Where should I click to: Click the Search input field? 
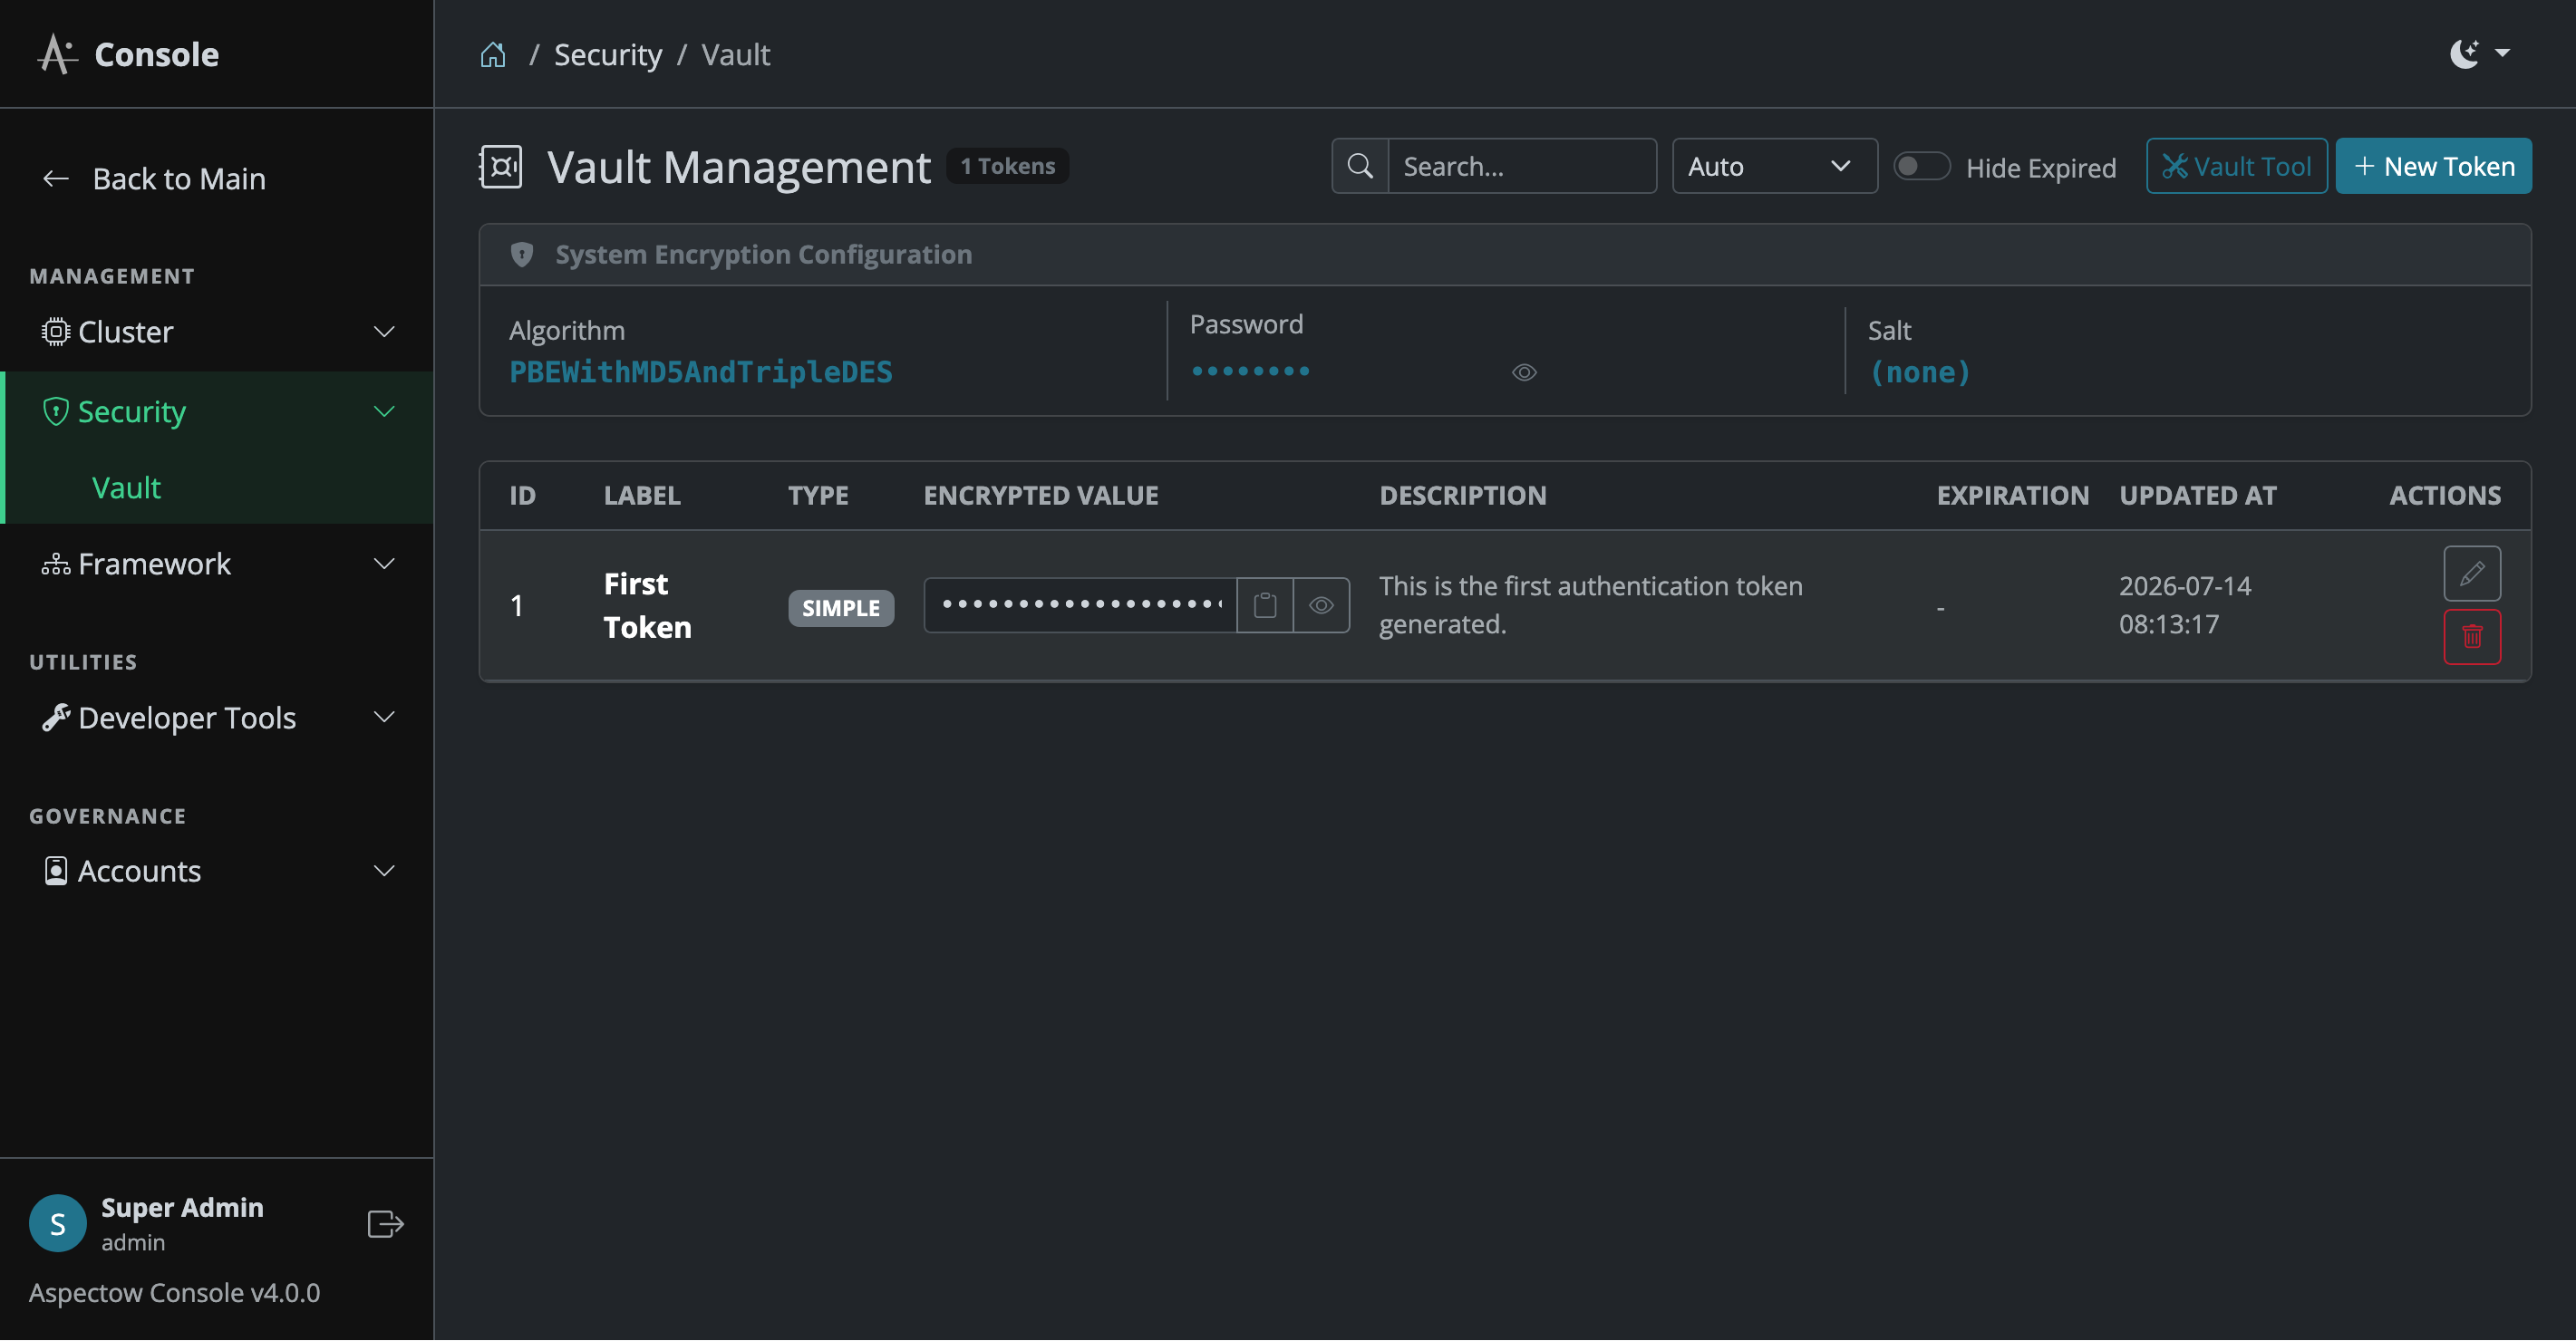pyautogui.click(x=1521, y=166)
